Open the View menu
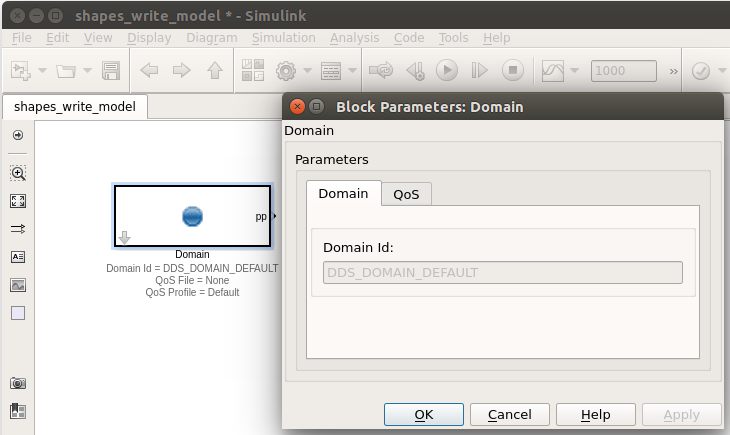The height and width of the screenshot is (435, 730). click(98, 38)
